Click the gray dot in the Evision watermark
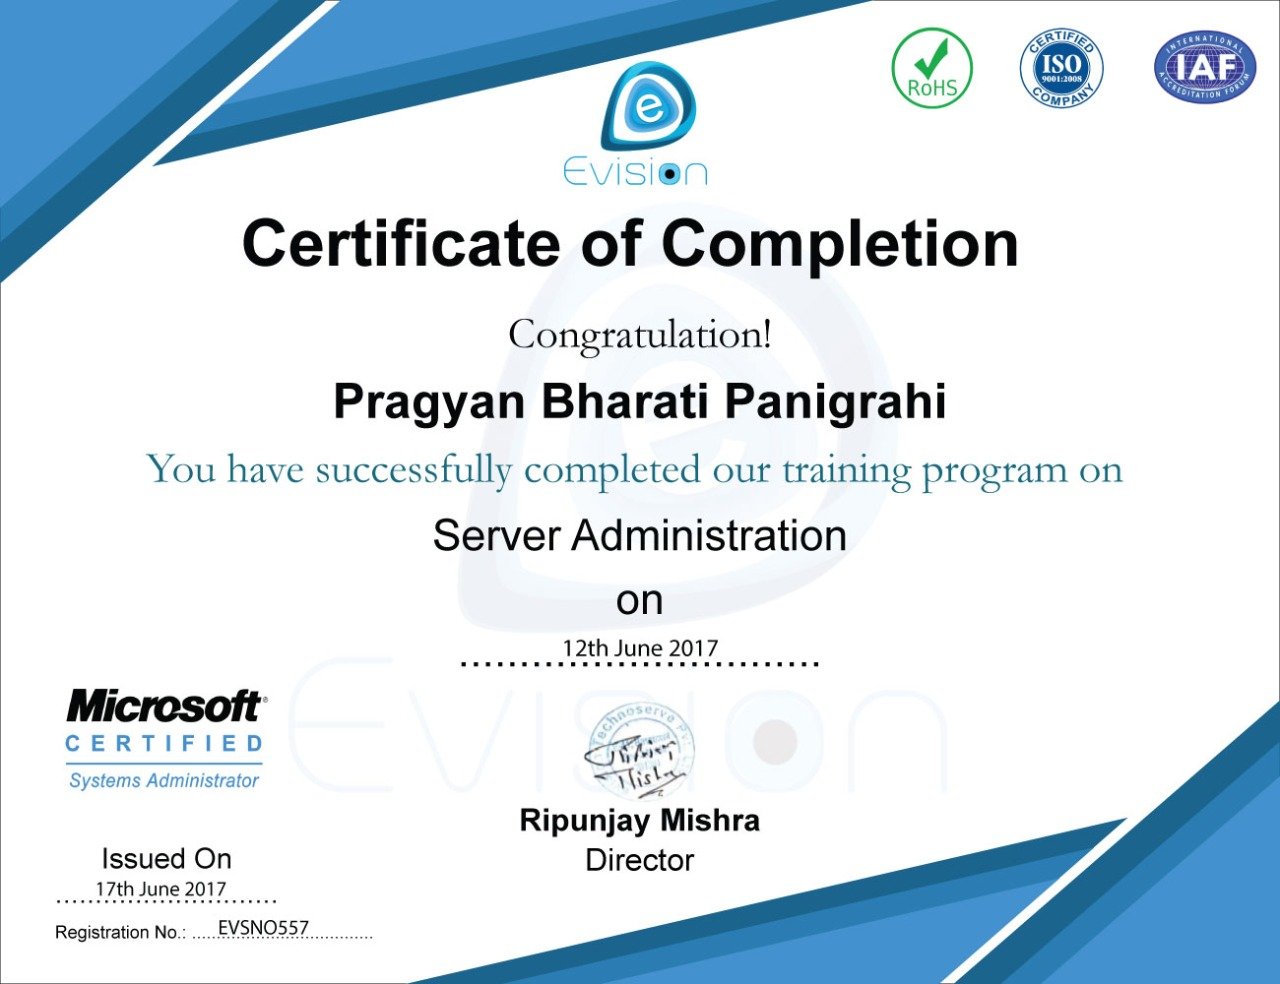 [x=773, y=742]
